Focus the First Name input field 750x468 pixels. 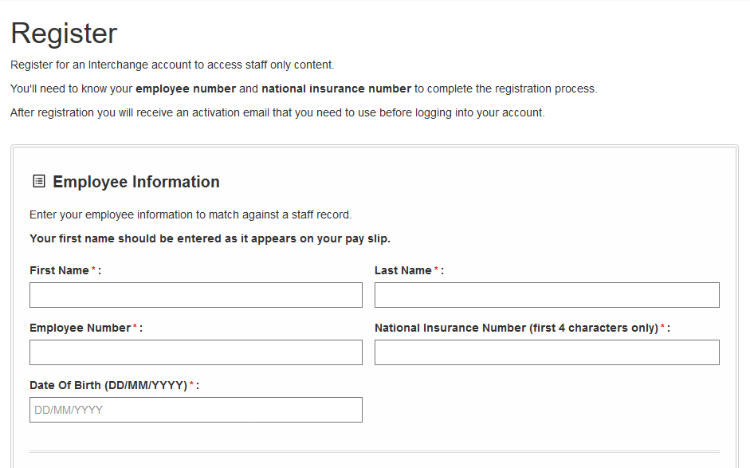click(196, 295)
